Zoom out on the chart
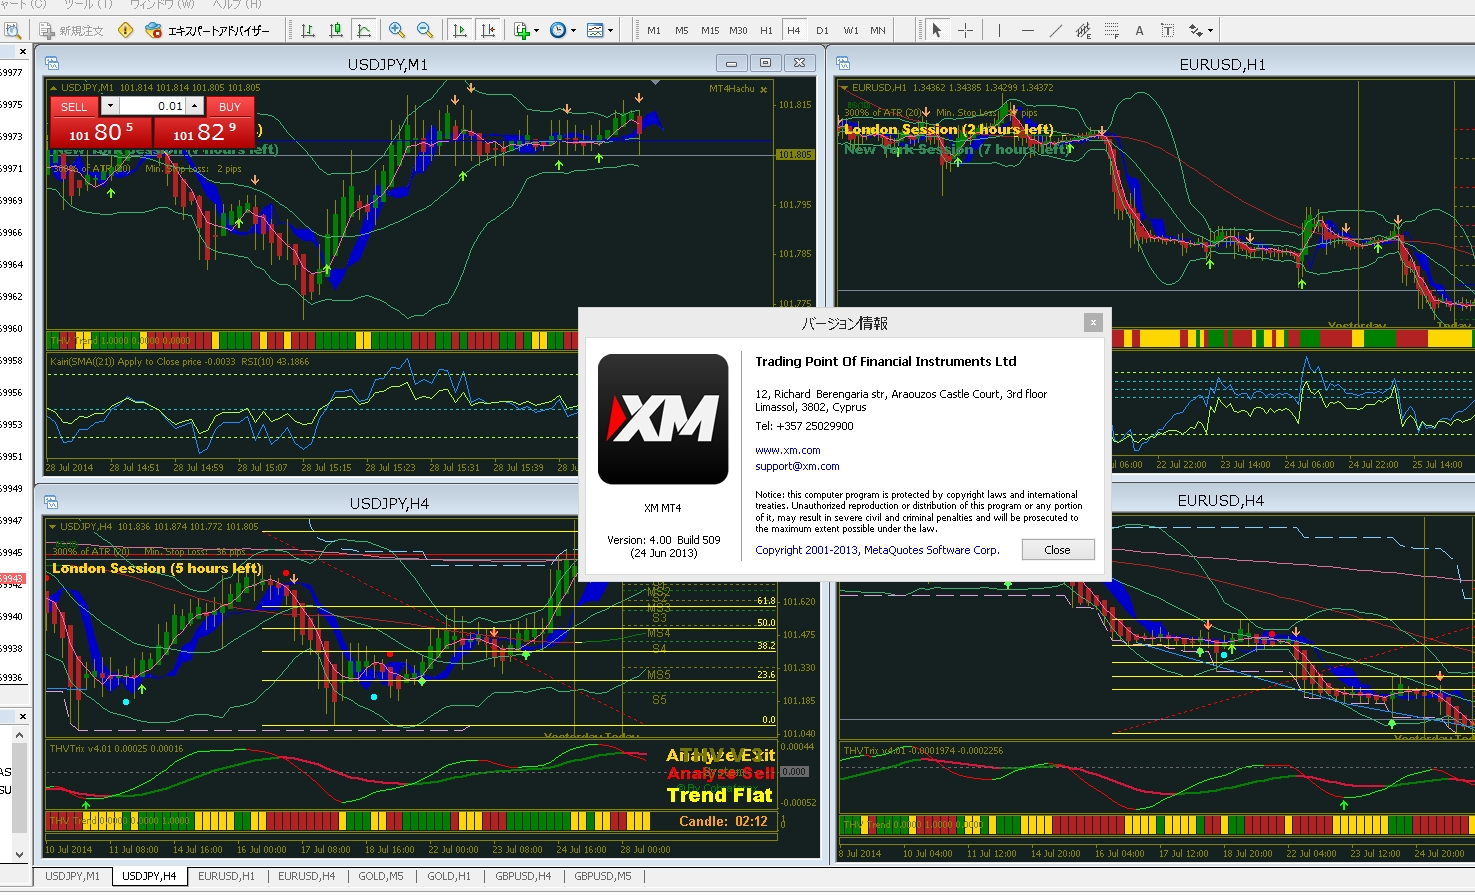This screenshot has width=1475, height=896. tap(425, 30)
